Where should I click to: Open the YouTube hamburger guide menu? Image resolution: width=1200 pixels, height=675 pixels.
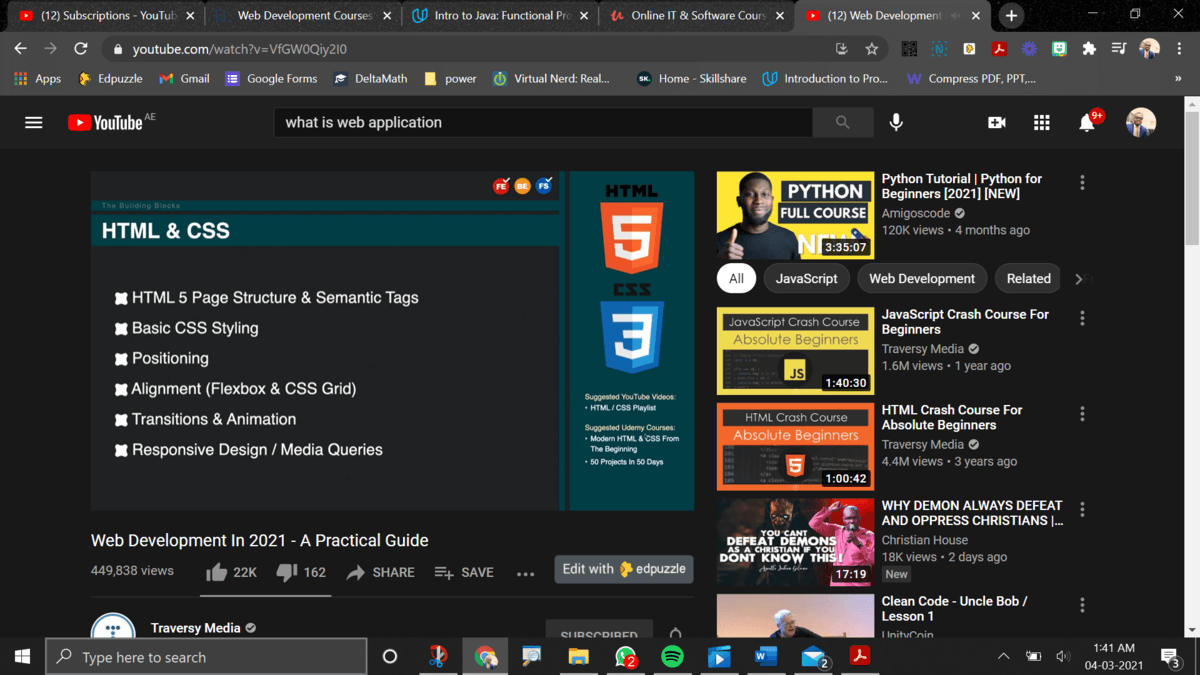[34, 122]
